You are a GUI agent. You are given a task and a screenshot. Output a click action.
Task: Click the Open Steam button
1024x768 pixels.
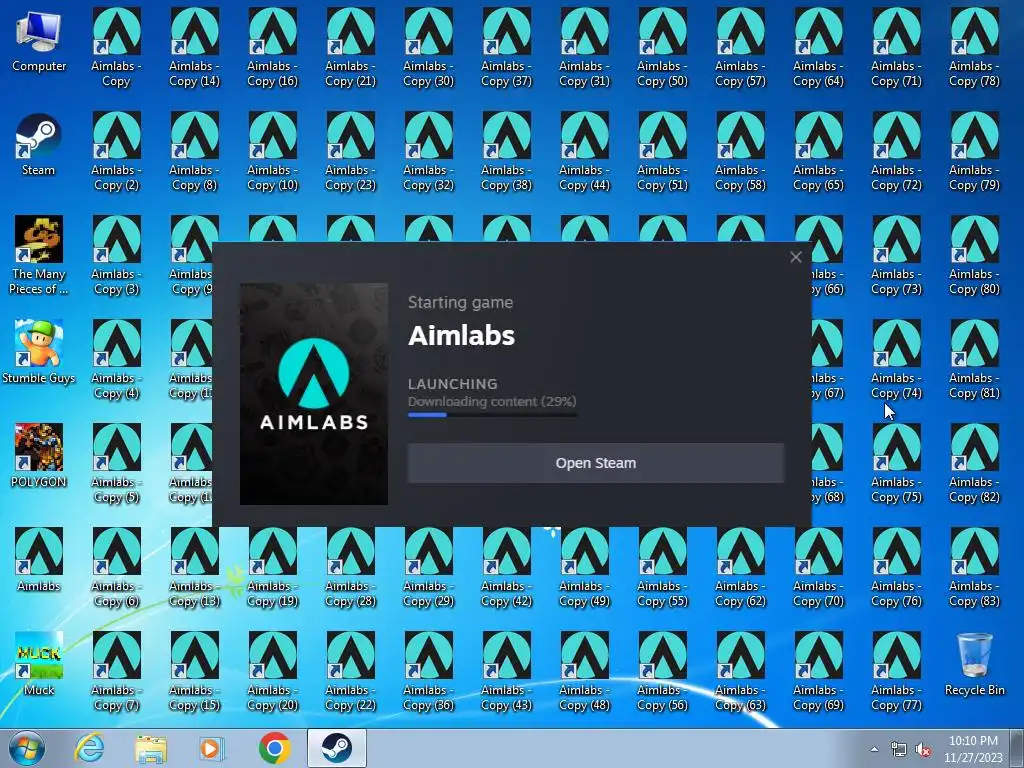tap(596, 463)
